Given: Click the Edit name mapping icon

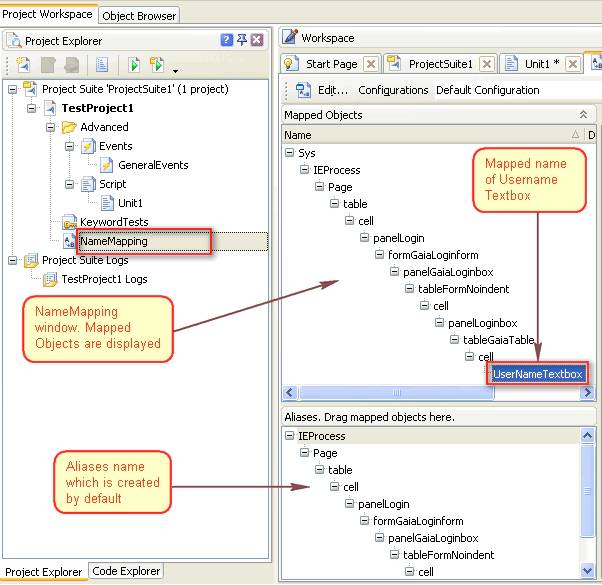Looking at the screenshot, I should [x=301, y=90].
